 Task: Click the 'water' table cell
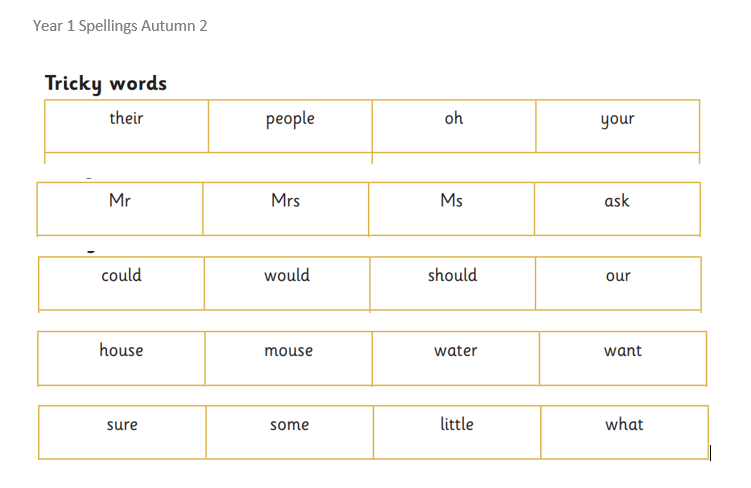(x=455, y=351)
